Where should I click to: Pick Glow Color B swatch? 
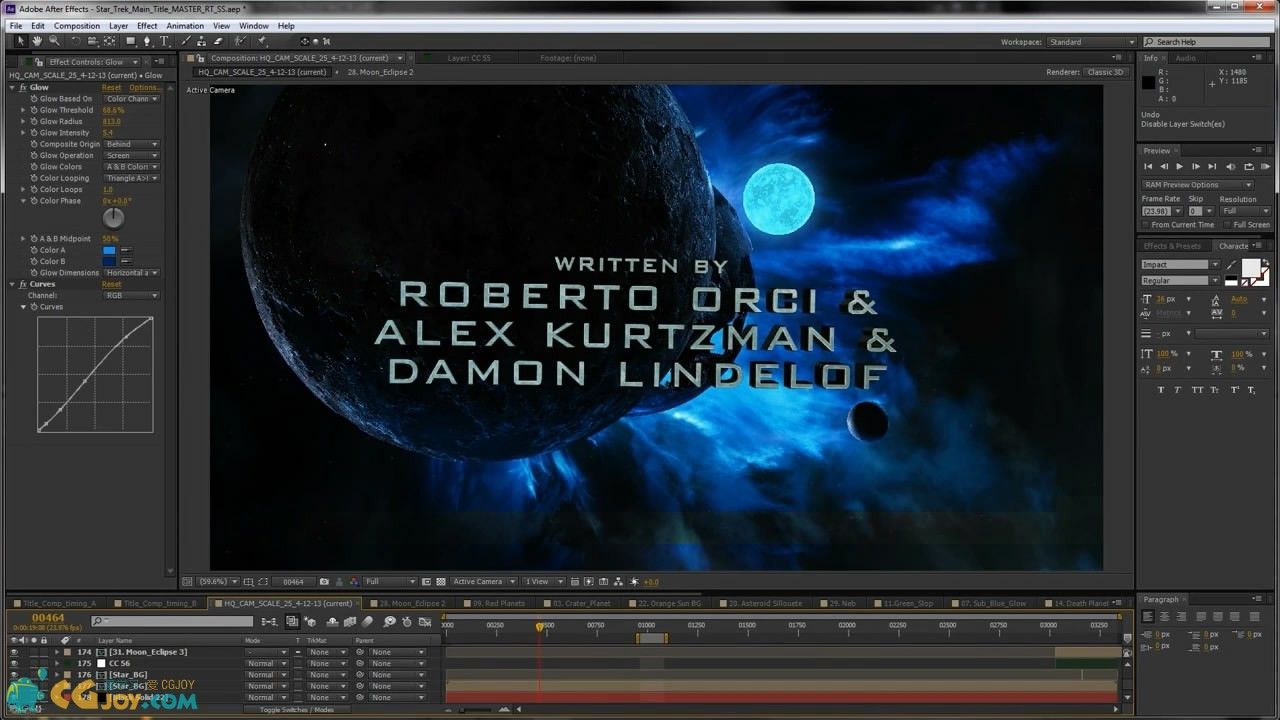tap(110, 261)
